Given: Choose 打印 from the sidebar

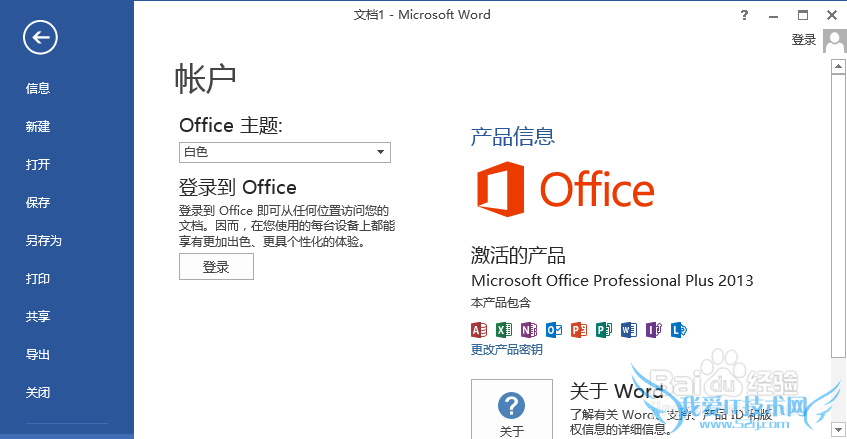Looking at the screenshot, I should click(x=38, y=279).
